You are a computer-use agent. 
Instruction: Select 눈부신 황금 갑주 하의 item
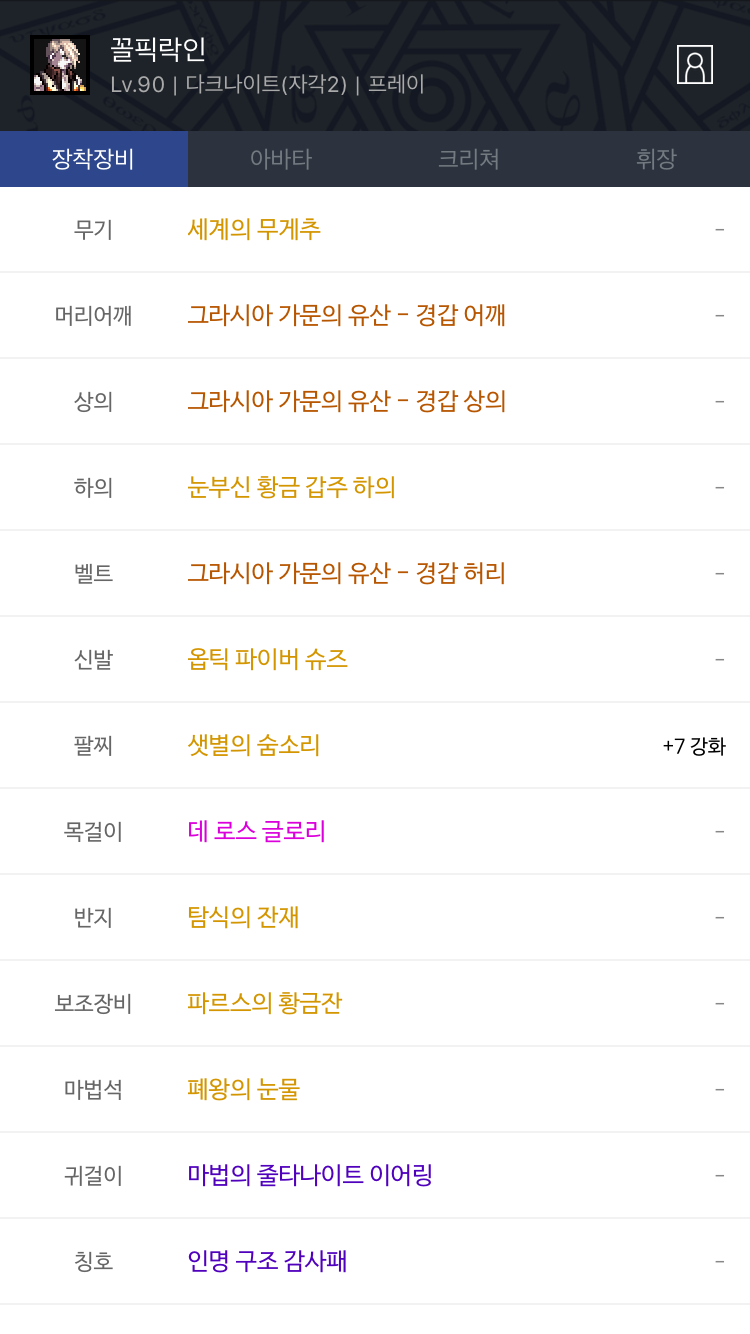(291, 487)
